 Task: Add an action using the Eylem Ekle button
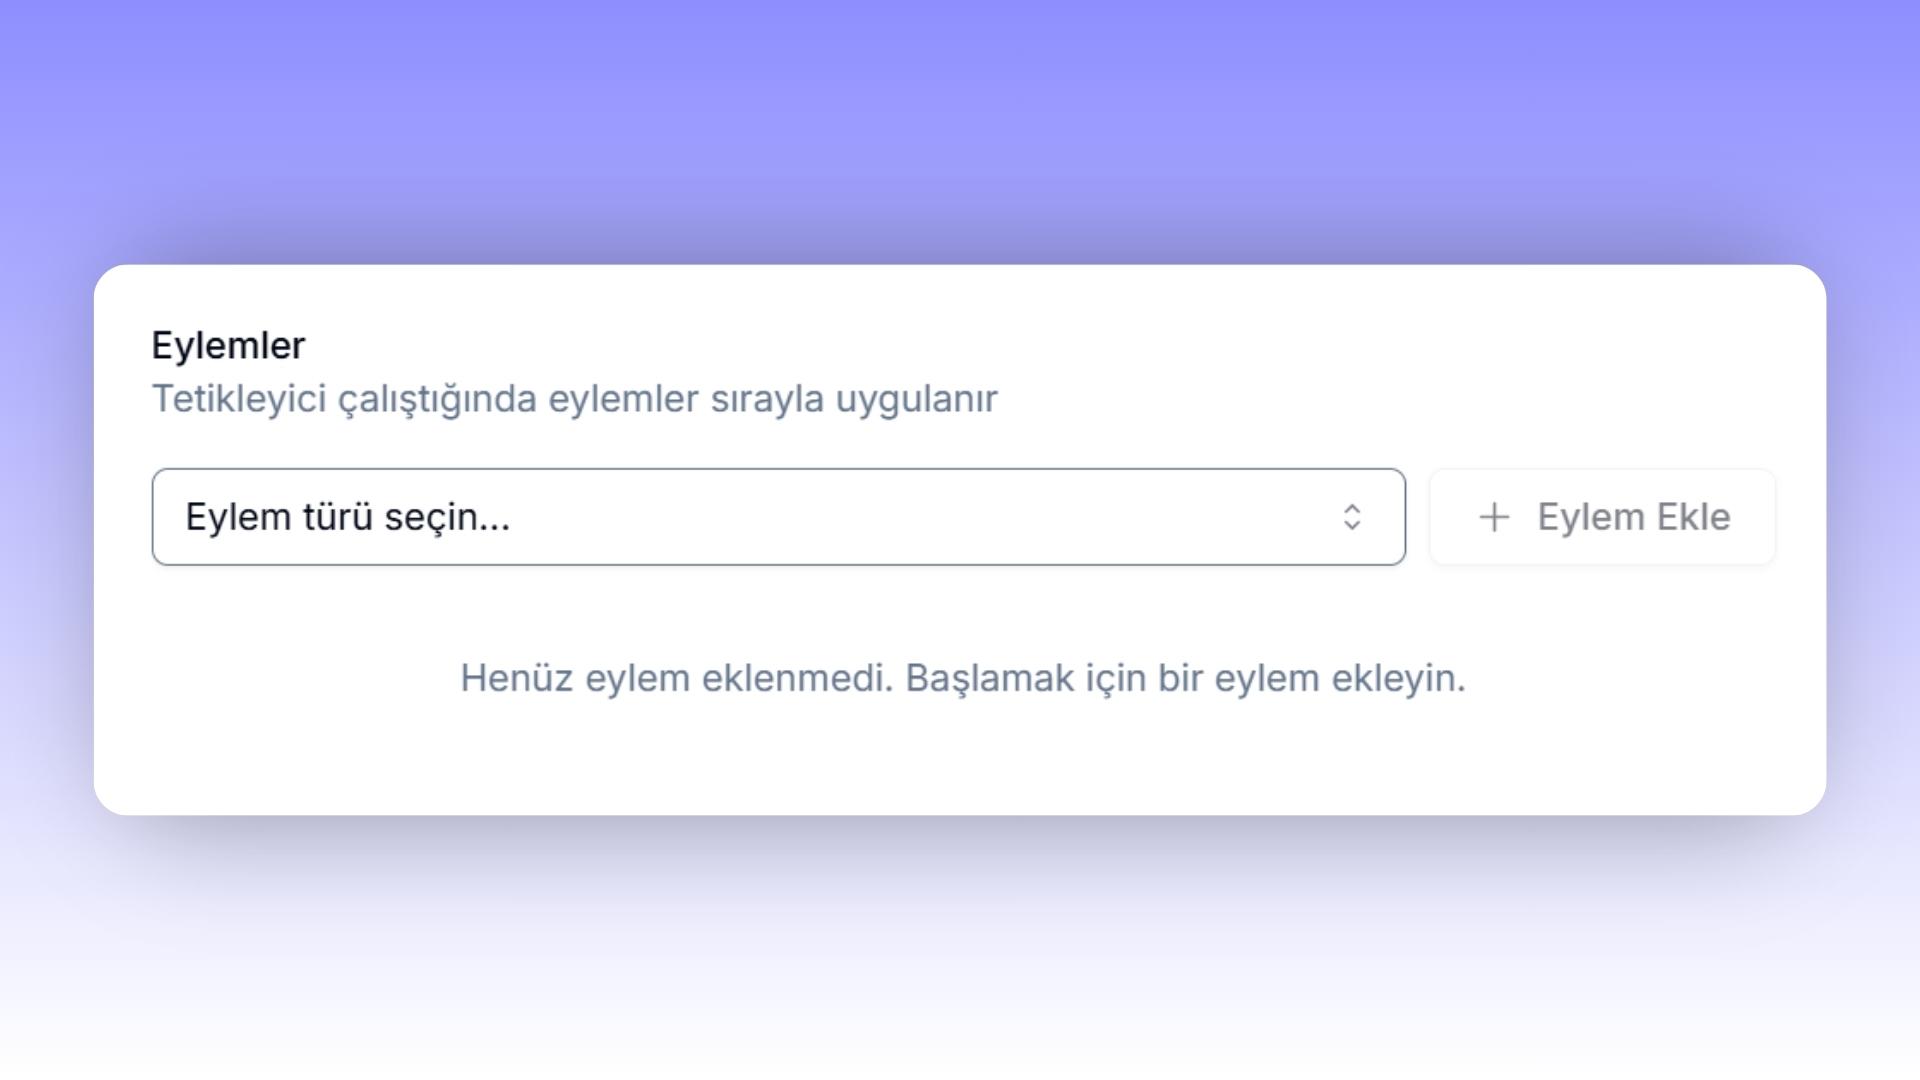pyautogui.click(x=1602, y=517)
